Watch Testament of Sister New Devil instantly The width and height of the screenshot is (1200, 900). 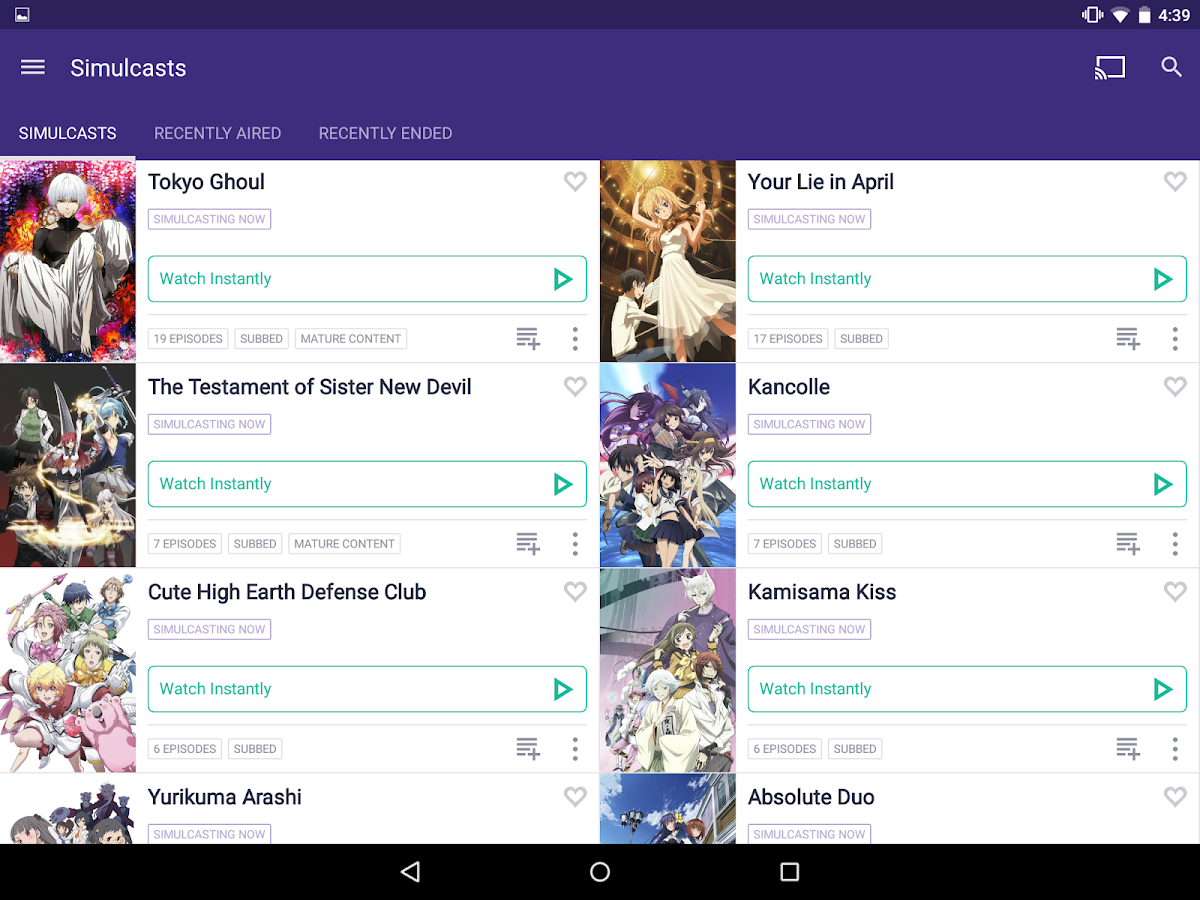pos(367,484)
